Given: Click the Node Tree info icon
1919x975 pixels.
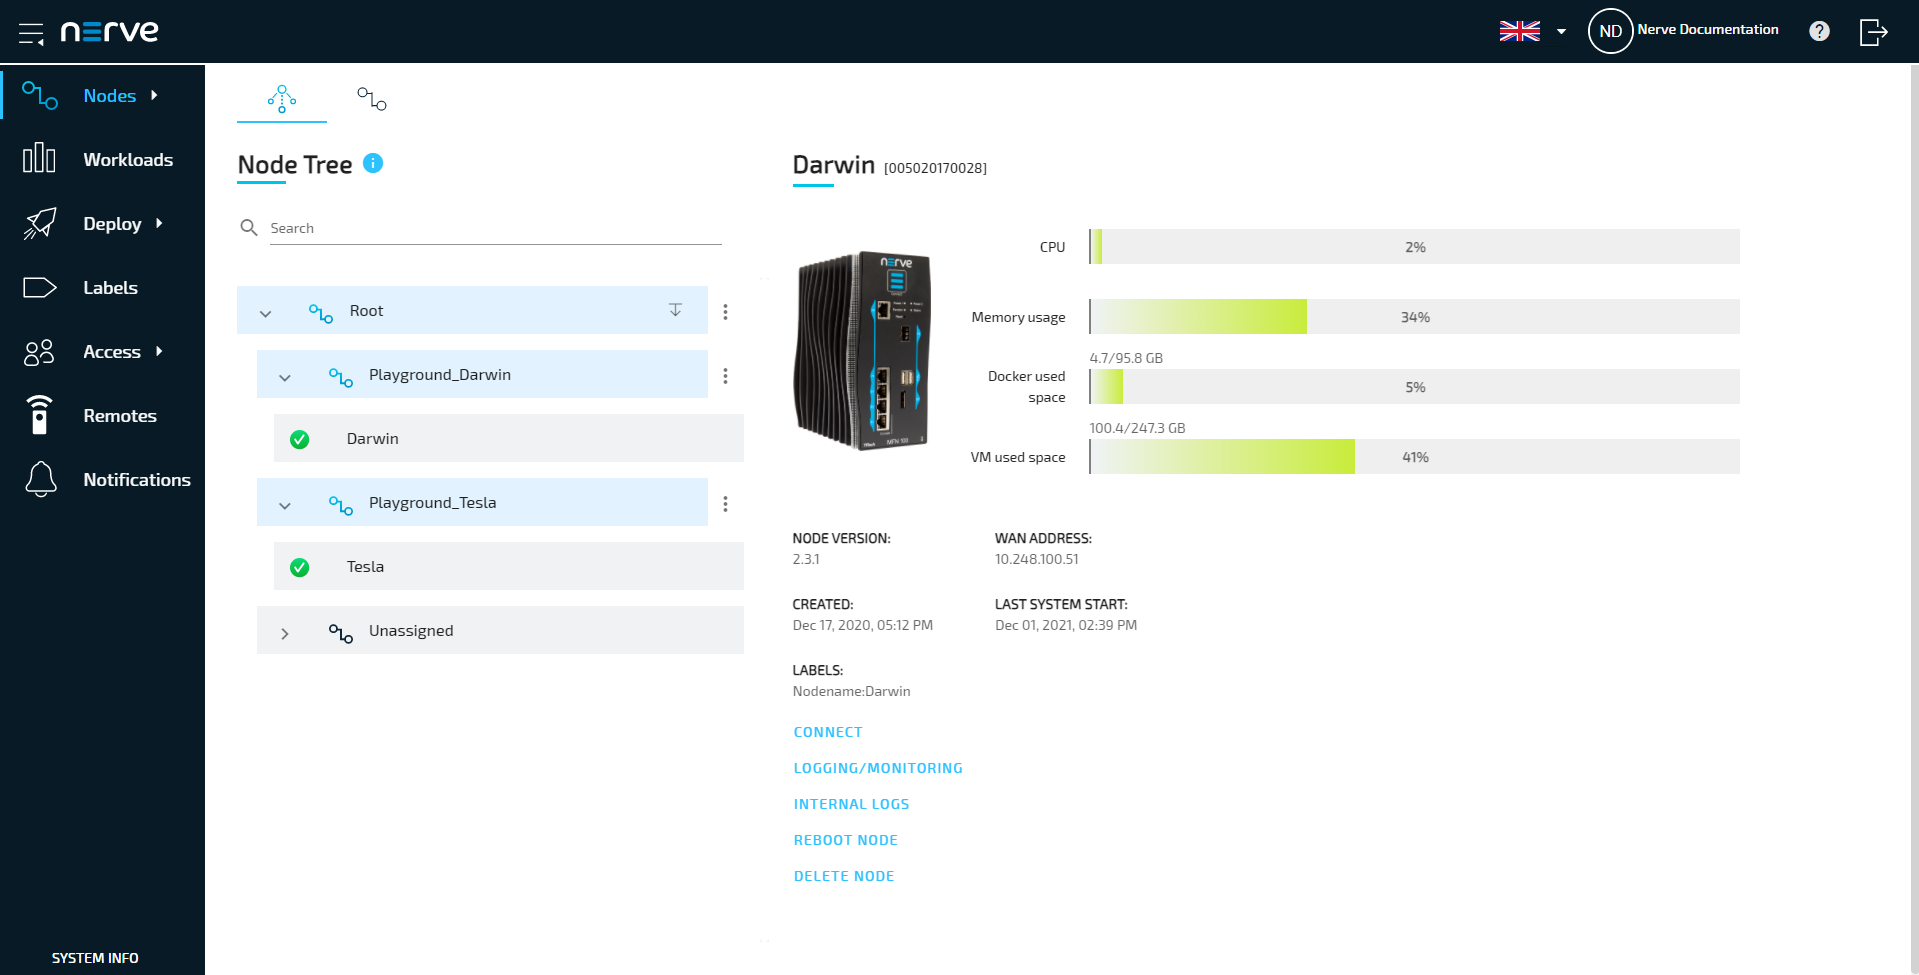Looking at the screenshot, I should (x=373, y=163).
